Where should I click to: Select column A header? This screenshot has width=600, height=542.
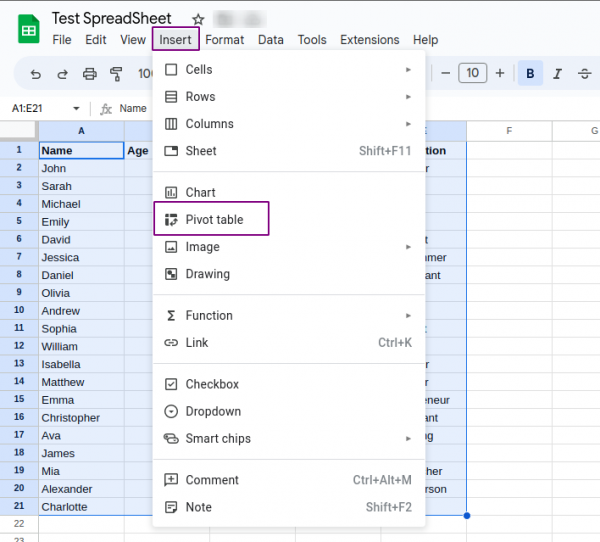click(81, 131)
